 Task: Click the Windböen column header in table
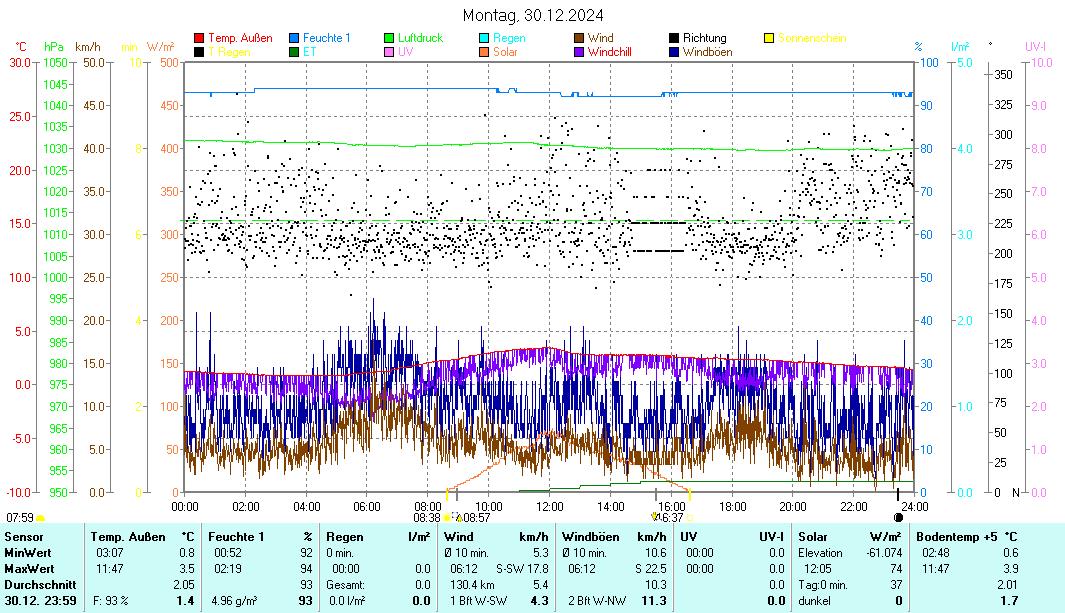pyautogui.click(x=590, y=537)
